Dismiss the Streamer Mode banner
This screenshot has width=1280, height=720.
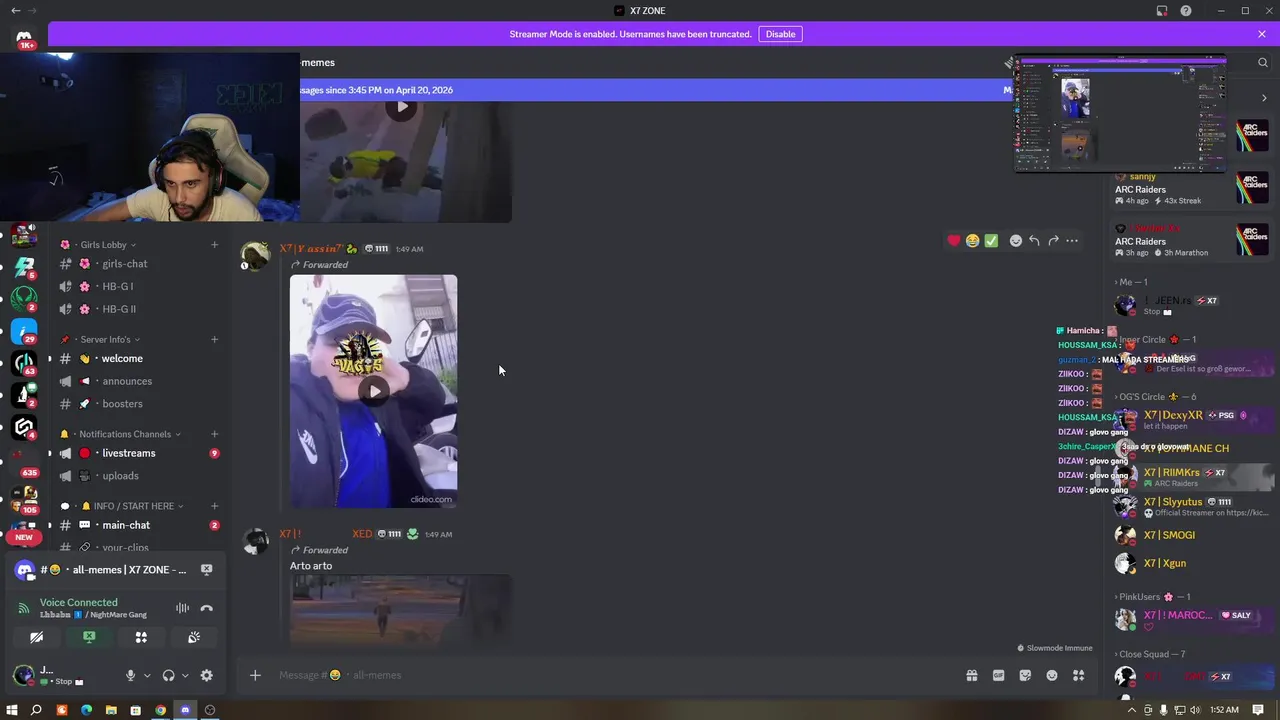[1262, 34]
